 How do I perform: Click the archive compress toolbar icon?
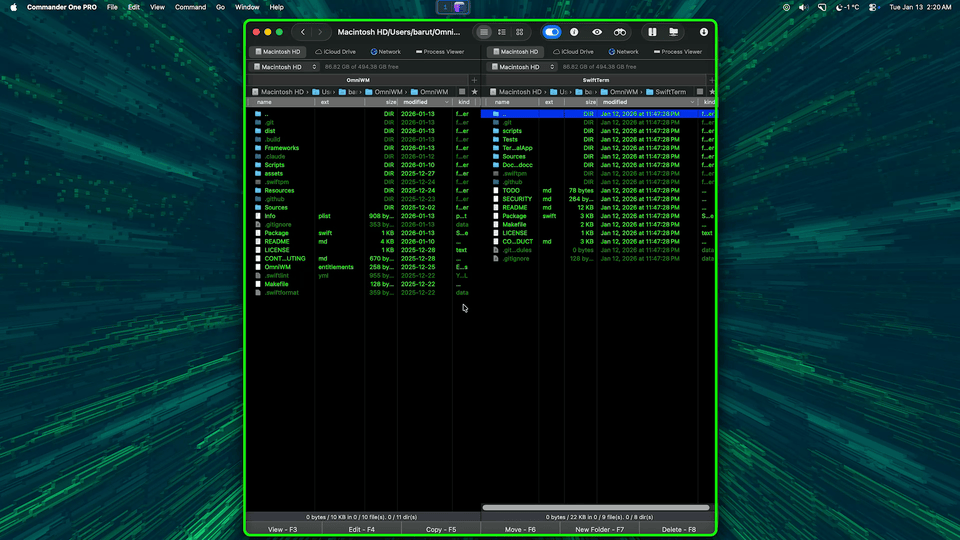pyautogui.click(x=652, y=32)
